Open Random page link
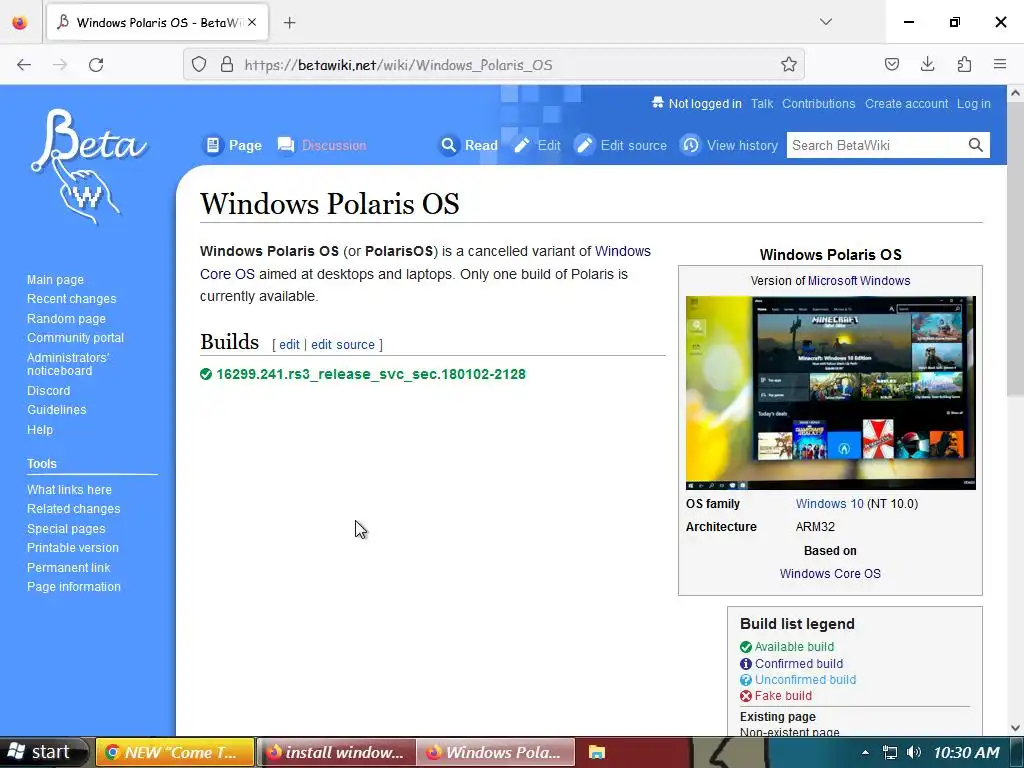 [x=66, y=319]
